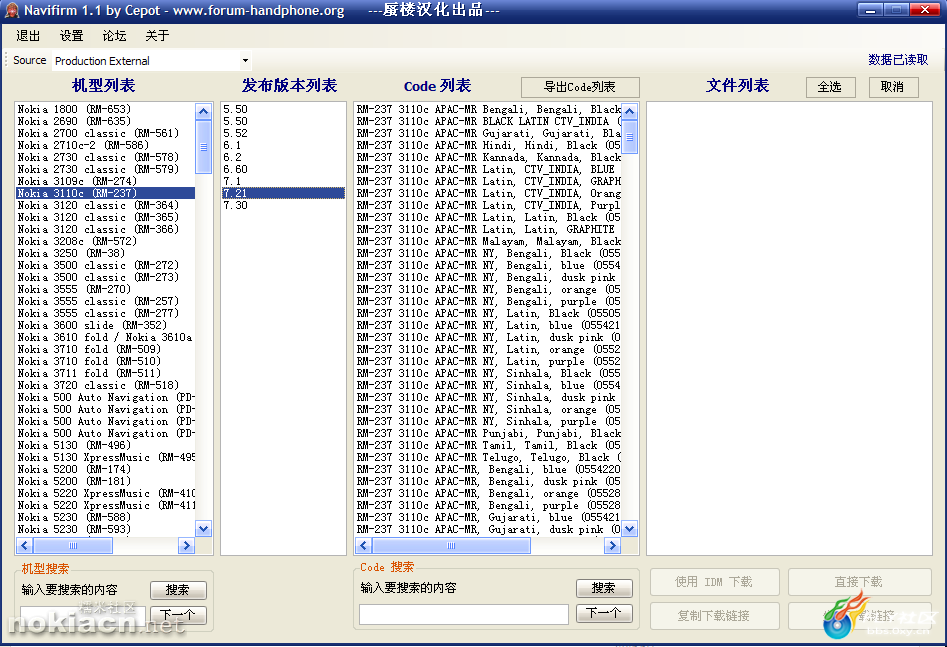This screenshot has height=647, width=947.
Task: Select code row APAC-MR Latin, Latin, GRAPHITE
Action: coord(488,230)
